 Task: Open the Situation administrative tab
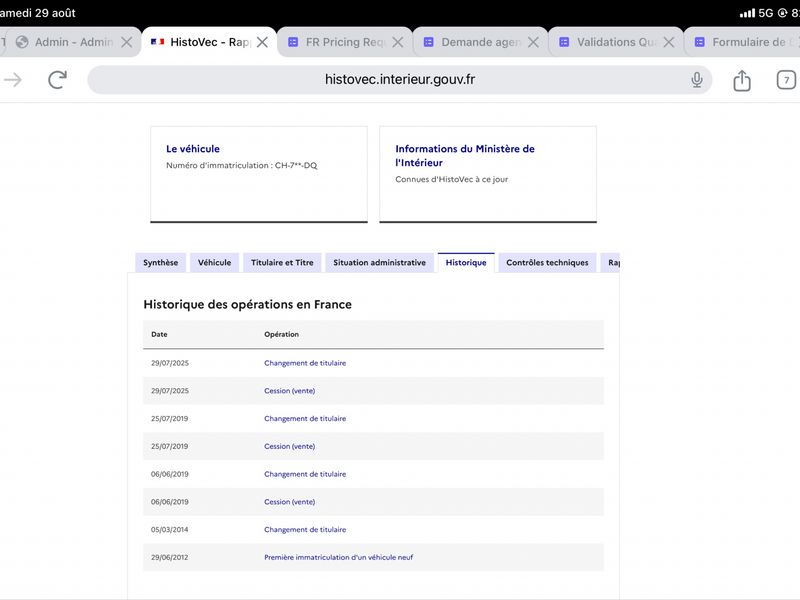point(380,263)
